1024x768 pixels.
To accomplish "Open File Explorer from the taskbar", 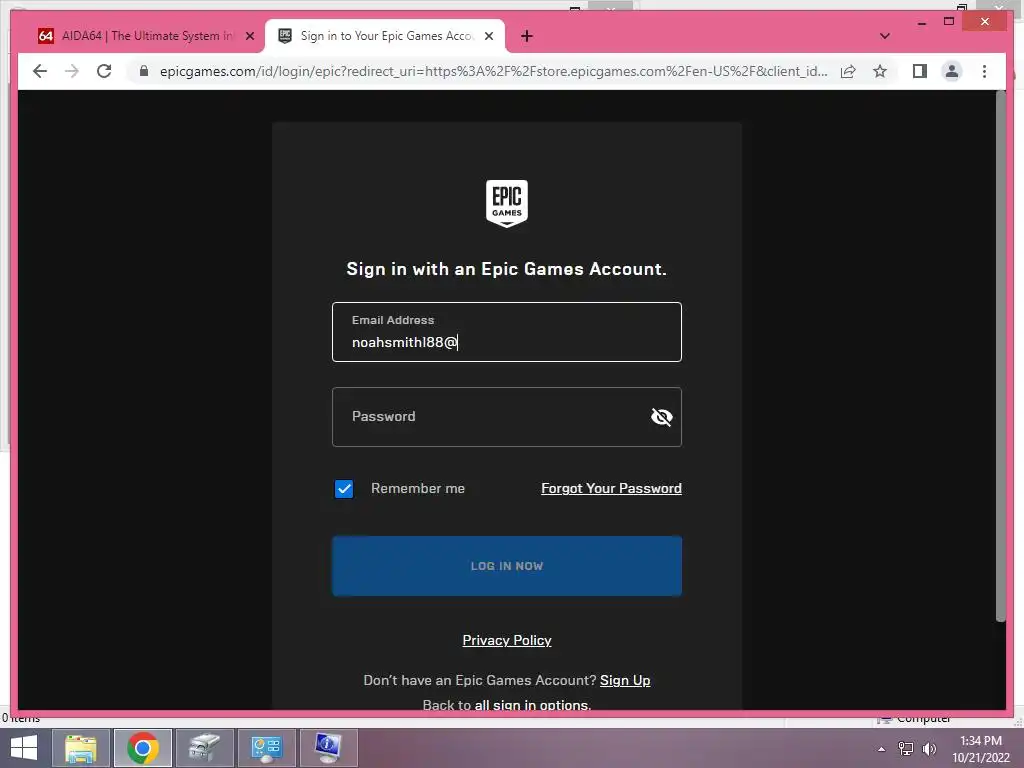I will click(x=81, y=748).
